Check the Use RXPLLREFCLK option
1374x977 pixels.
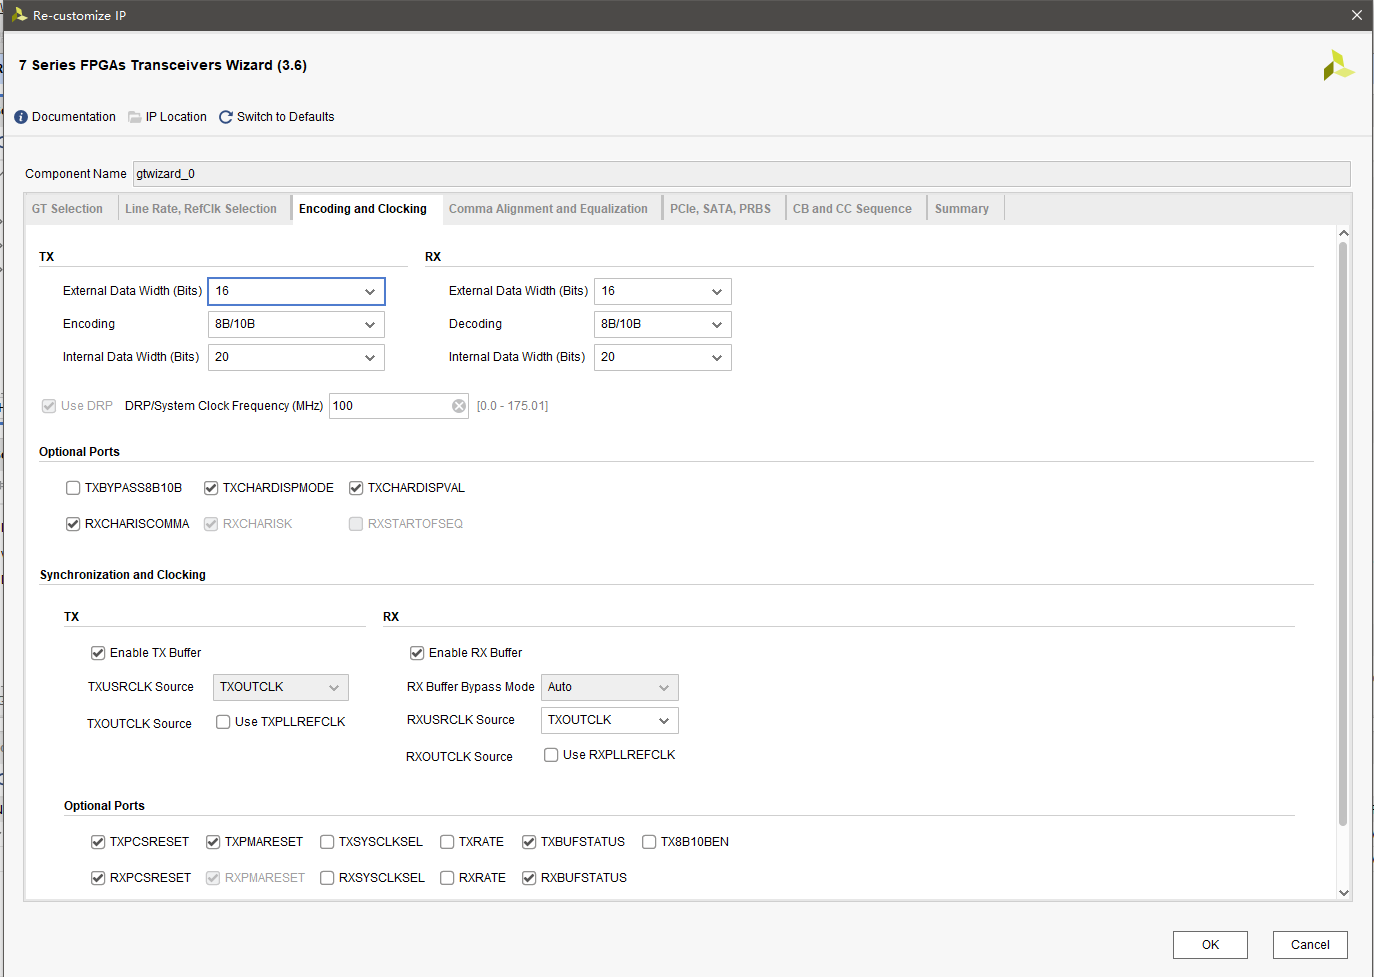pos(551,755)
